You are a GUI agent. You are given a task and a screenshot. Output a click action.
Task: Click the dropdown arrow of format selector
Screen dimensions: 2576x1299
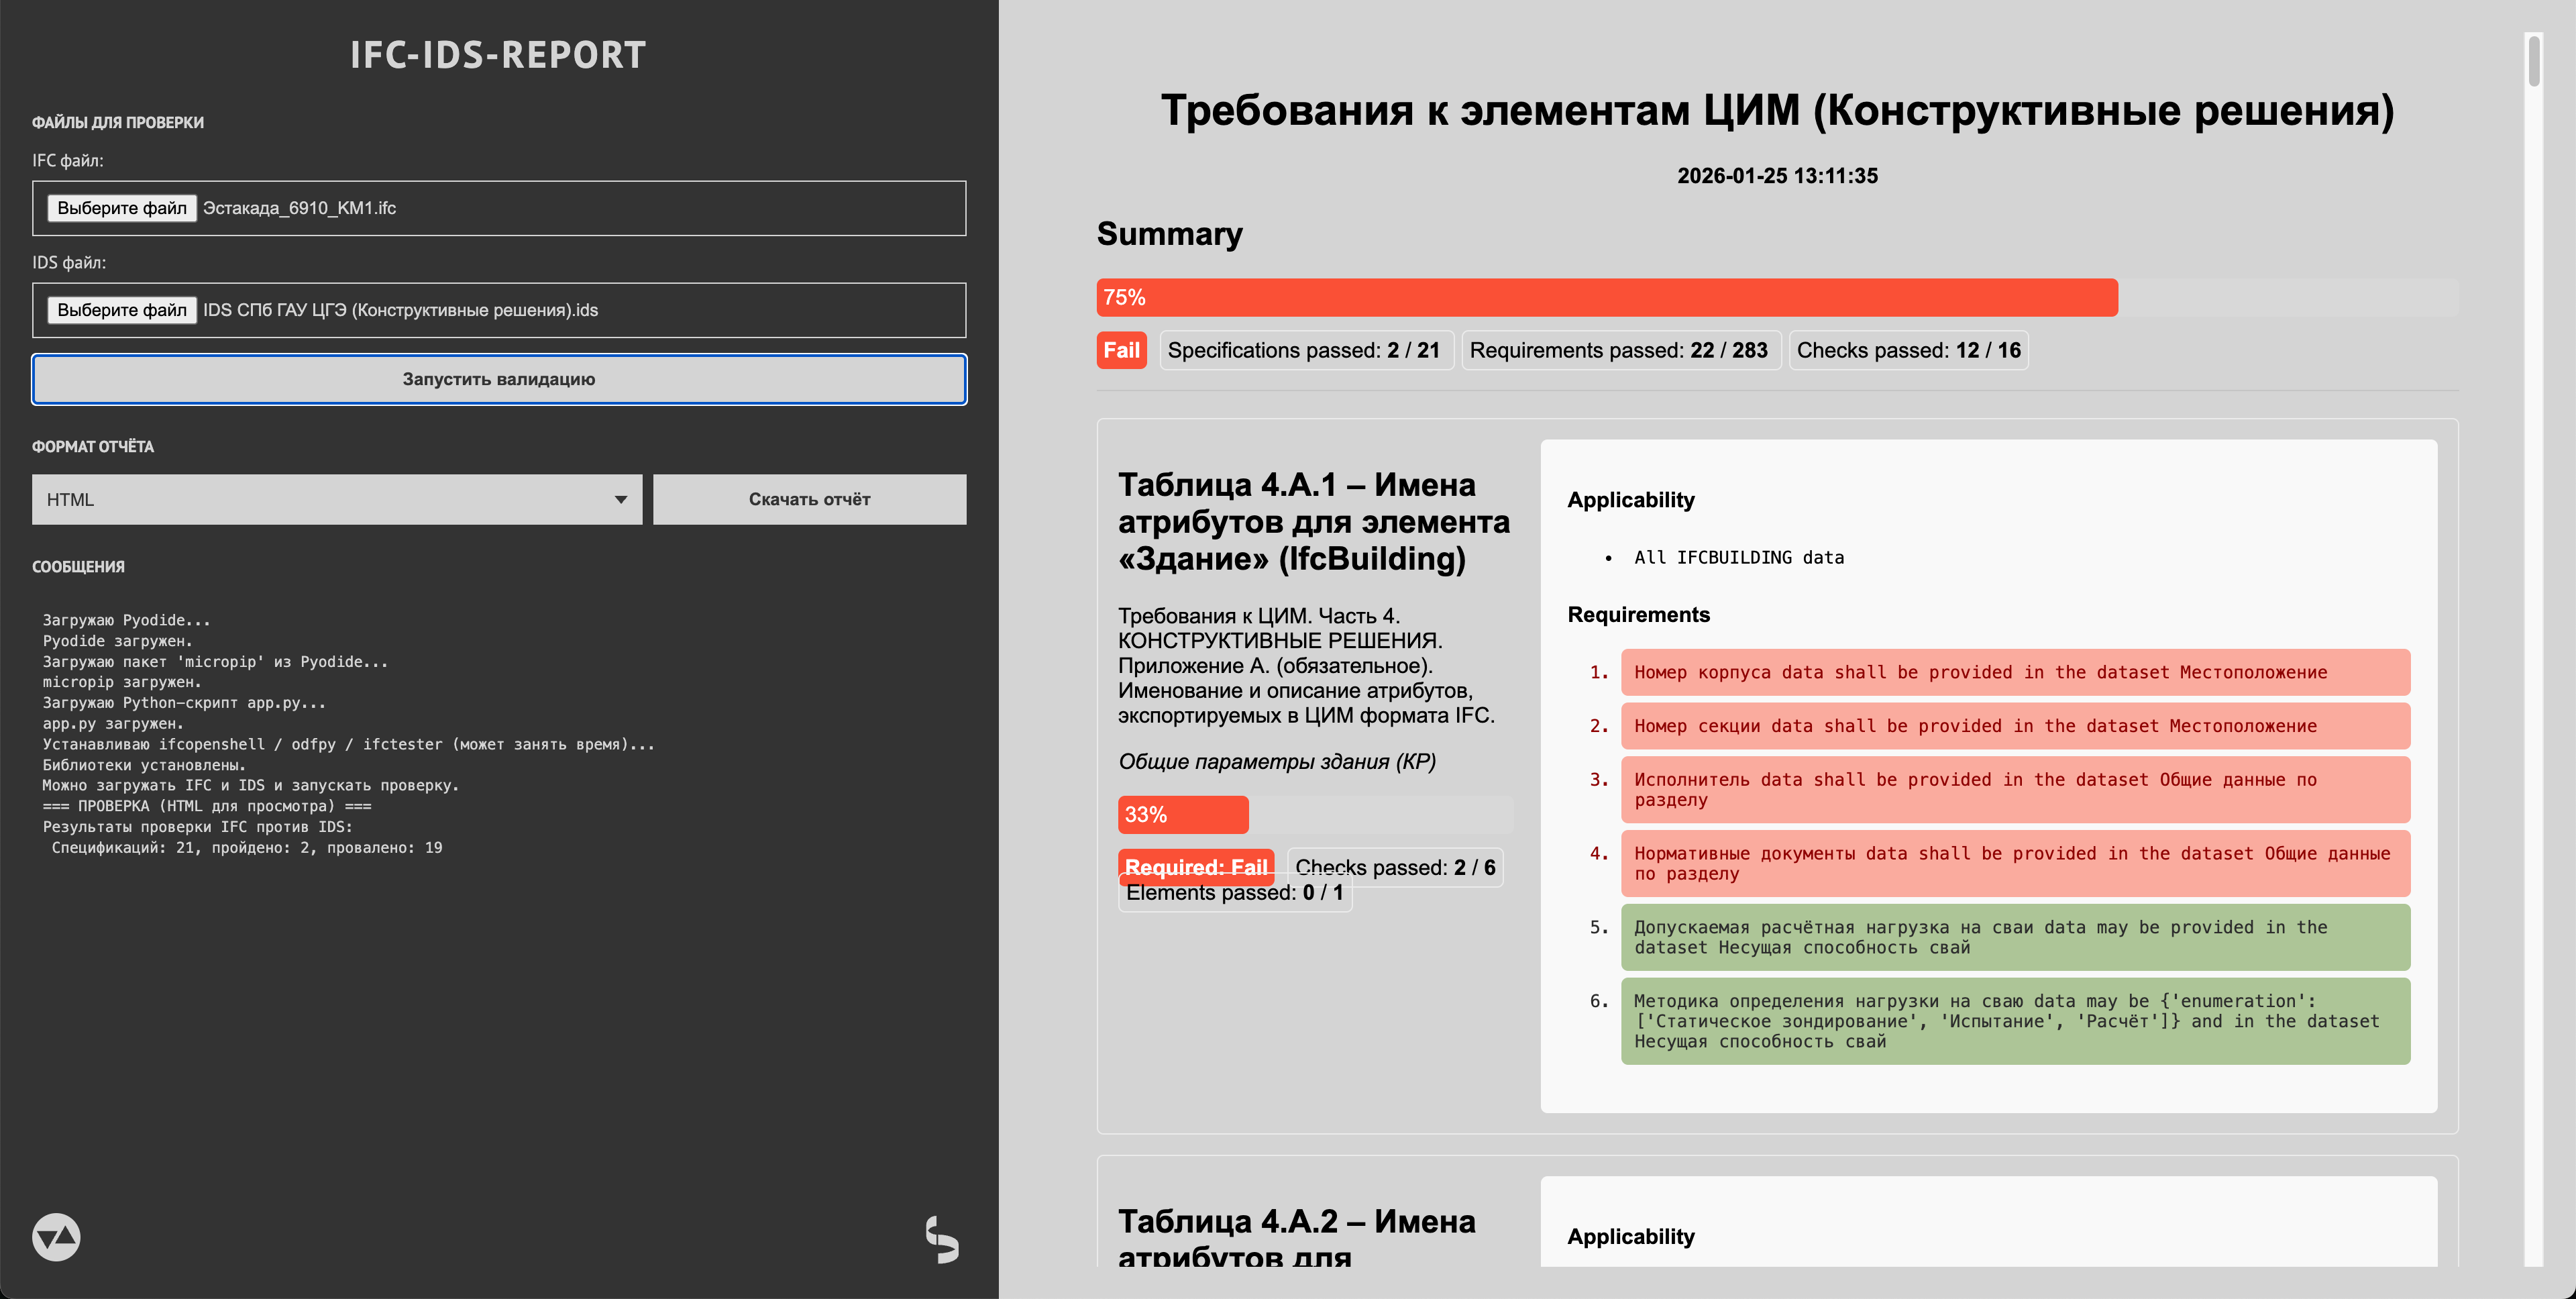coord(620,500)
